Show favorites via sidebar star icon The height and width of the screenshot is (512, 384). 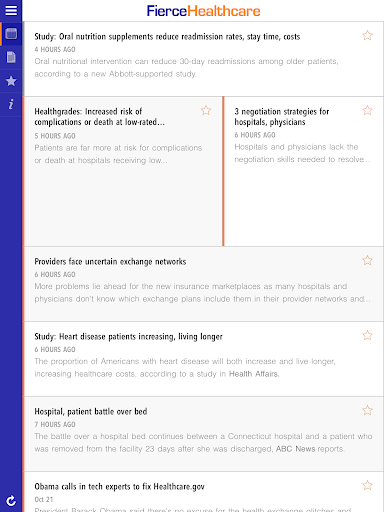coord(11,81)
